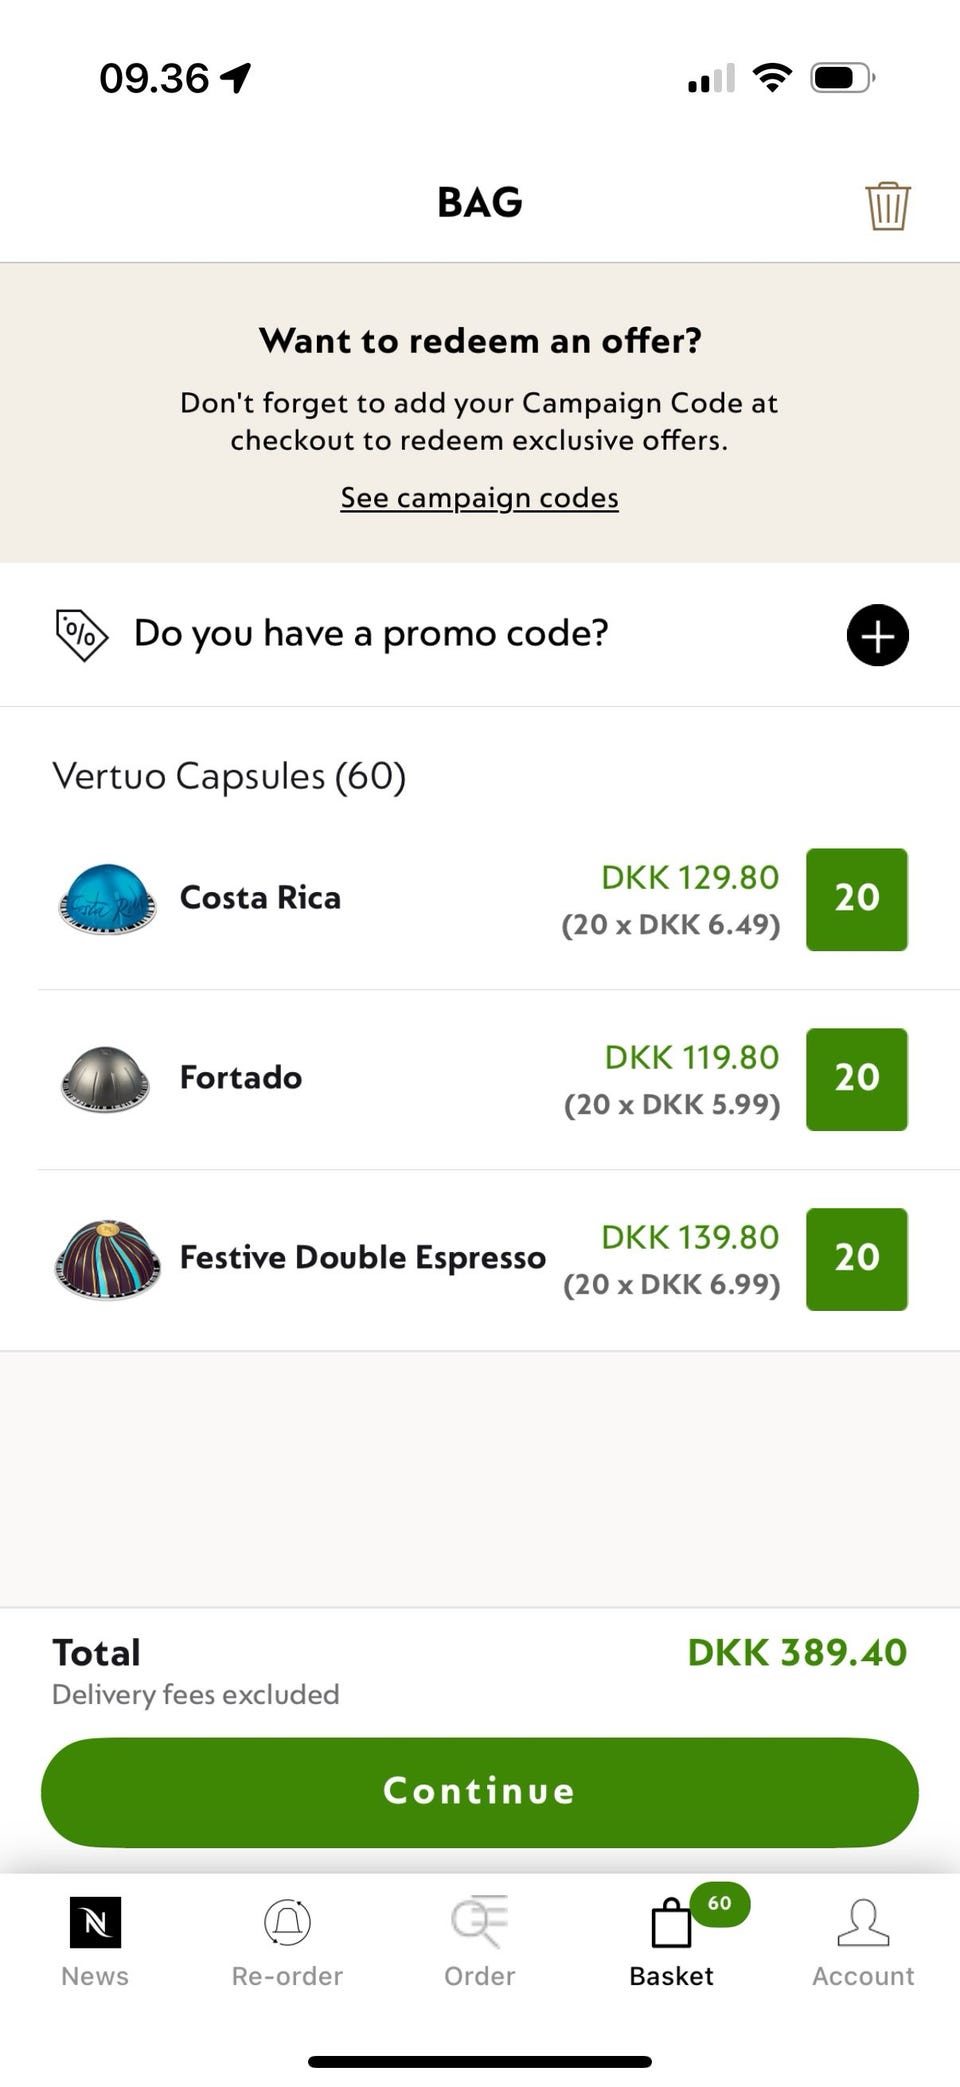Open the See campaign codes link
The height and width of the screenshot is (2087, 960).
point(479,498)
